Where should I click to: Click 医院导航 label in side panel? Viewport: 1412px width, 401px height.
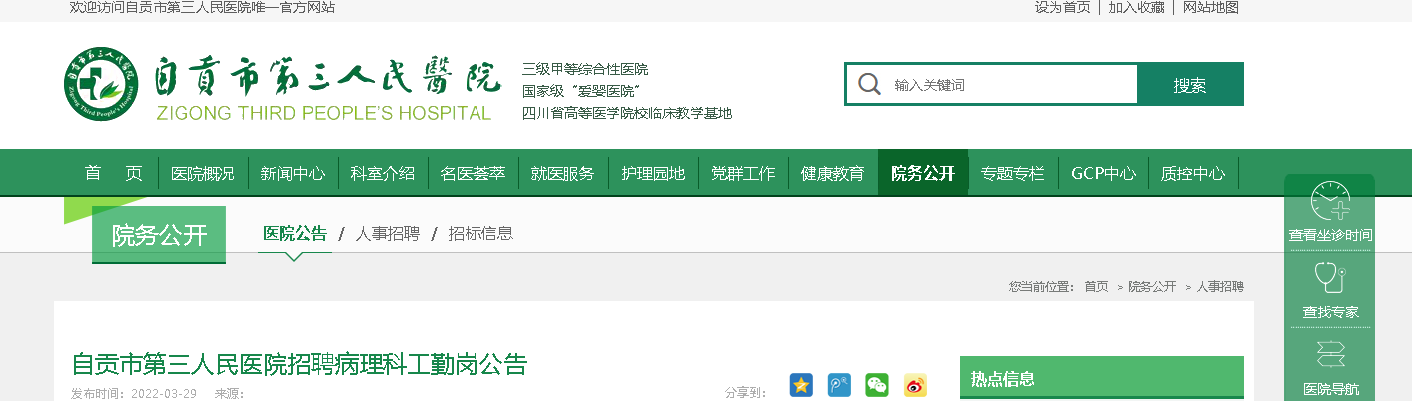[x=1330, y=389]
